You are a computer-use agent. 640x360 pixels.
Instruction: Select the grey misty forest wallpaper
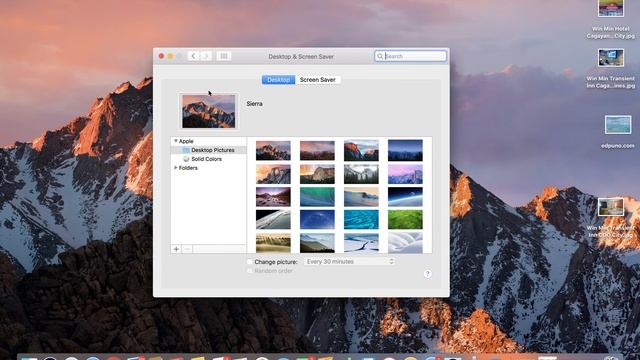(361, 174)
